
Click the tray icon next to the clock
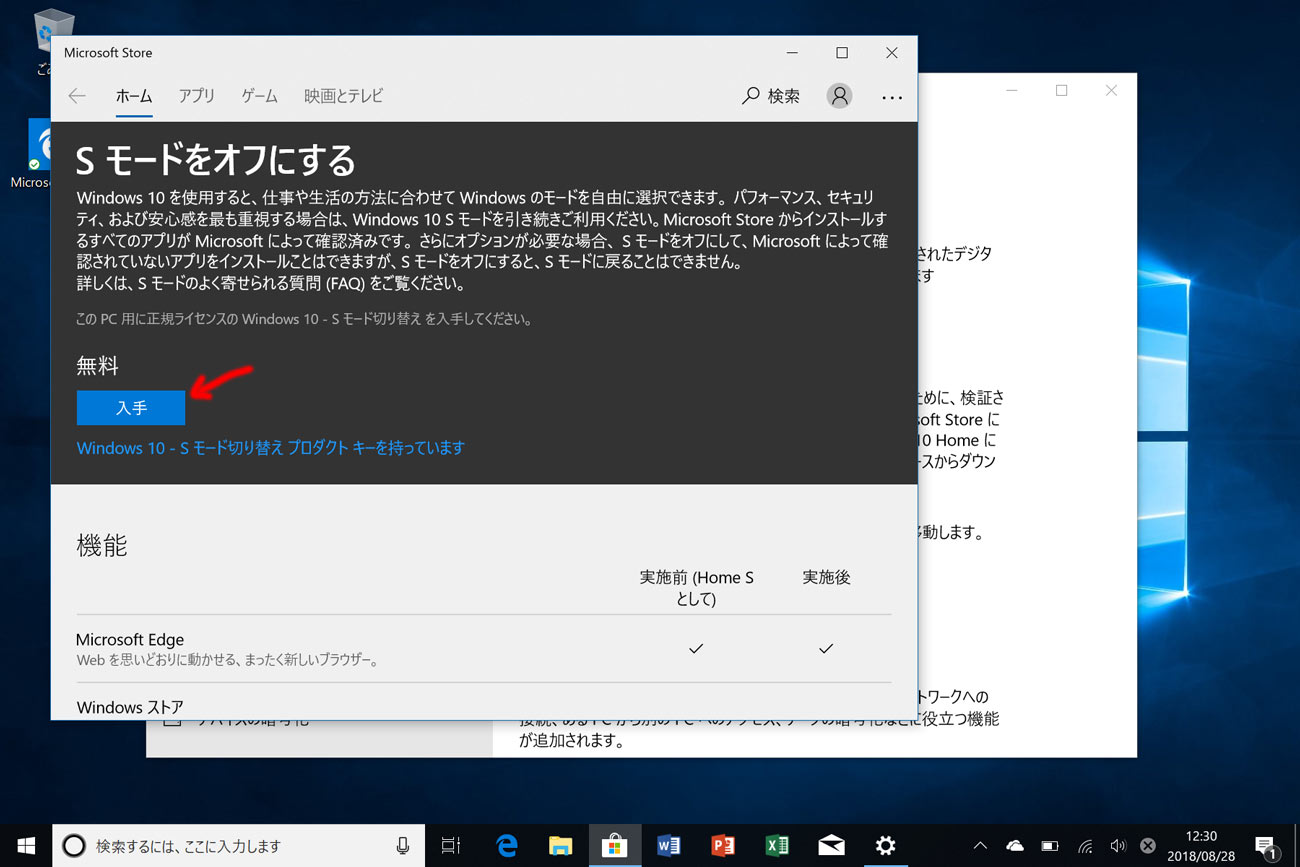[x=1149, y=846]
